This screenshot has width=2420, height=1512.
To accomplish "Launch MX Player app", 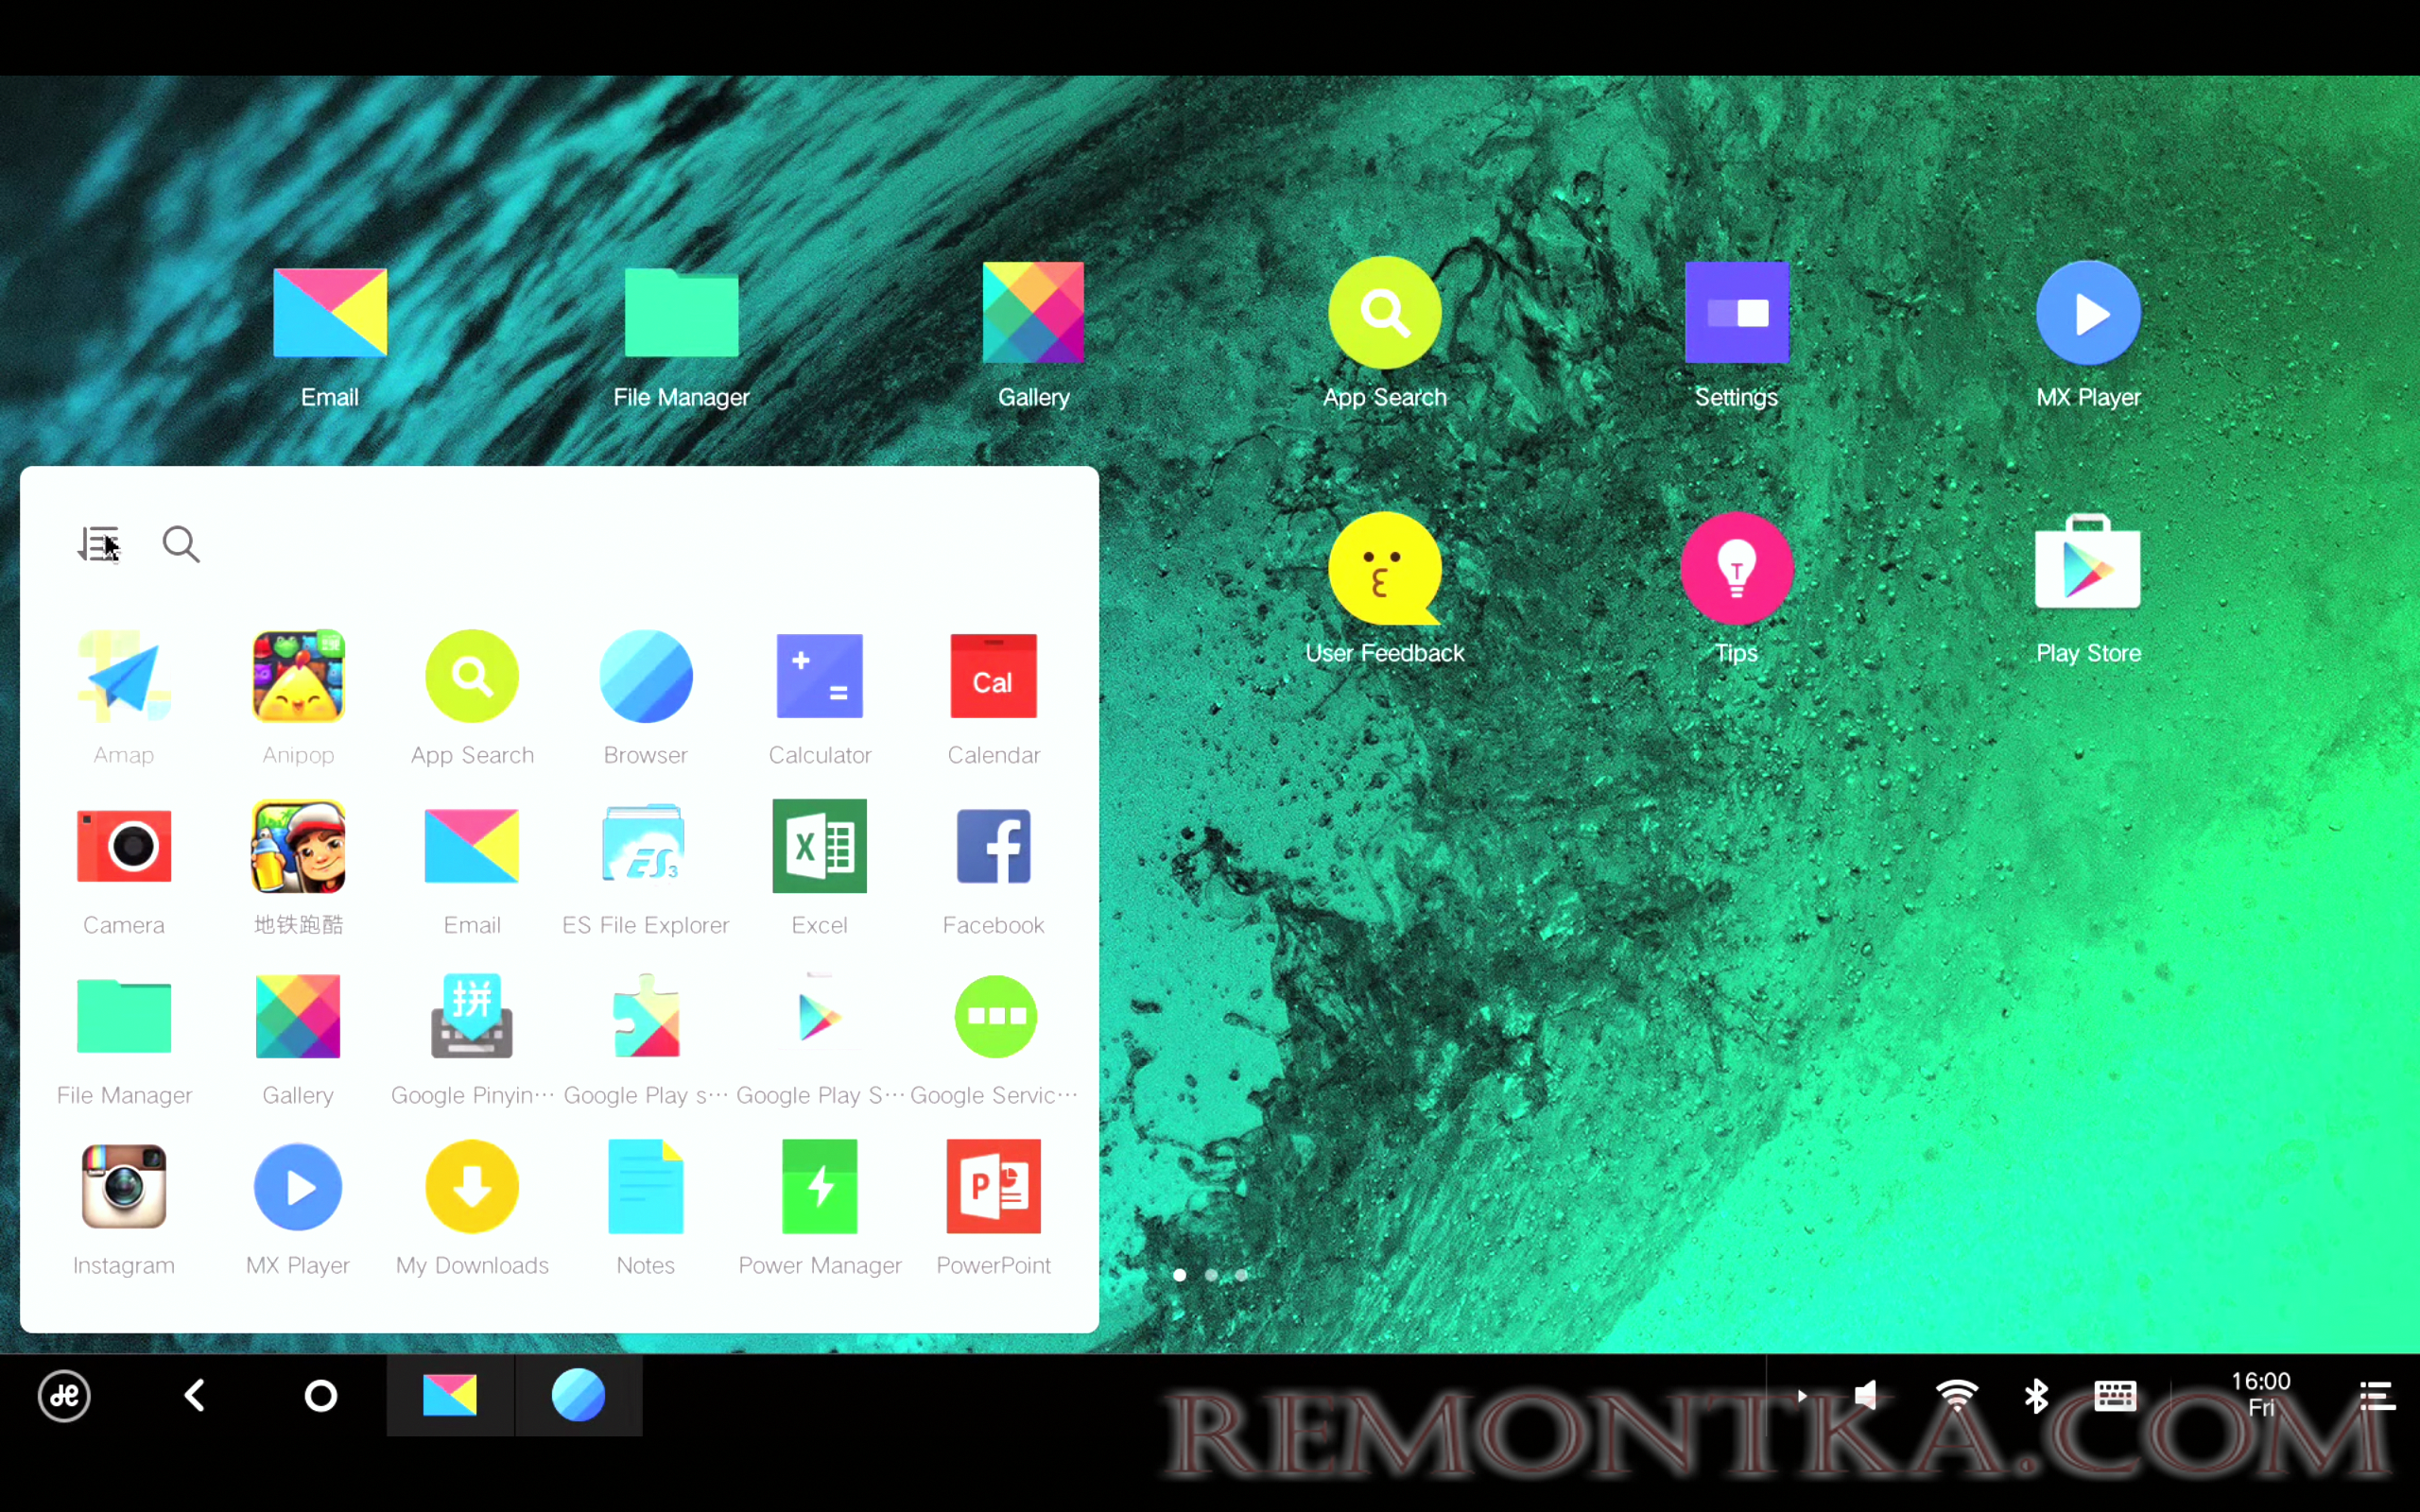I will (2087, 314).
